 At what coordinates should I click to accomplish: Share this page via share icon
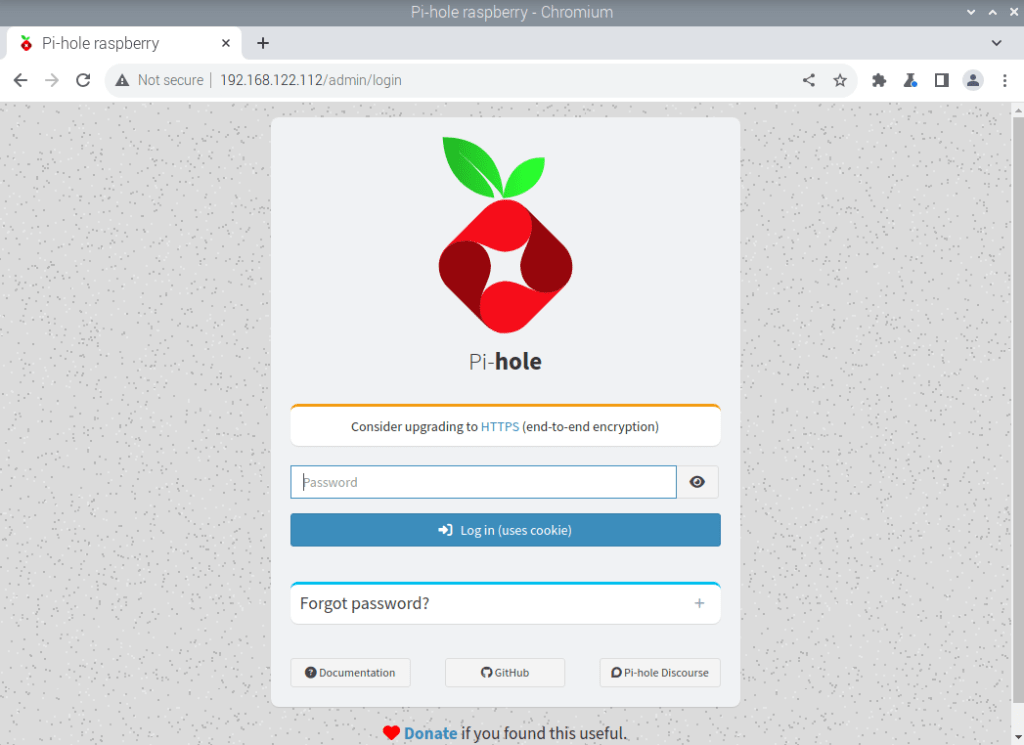click(x=808, y=80)
